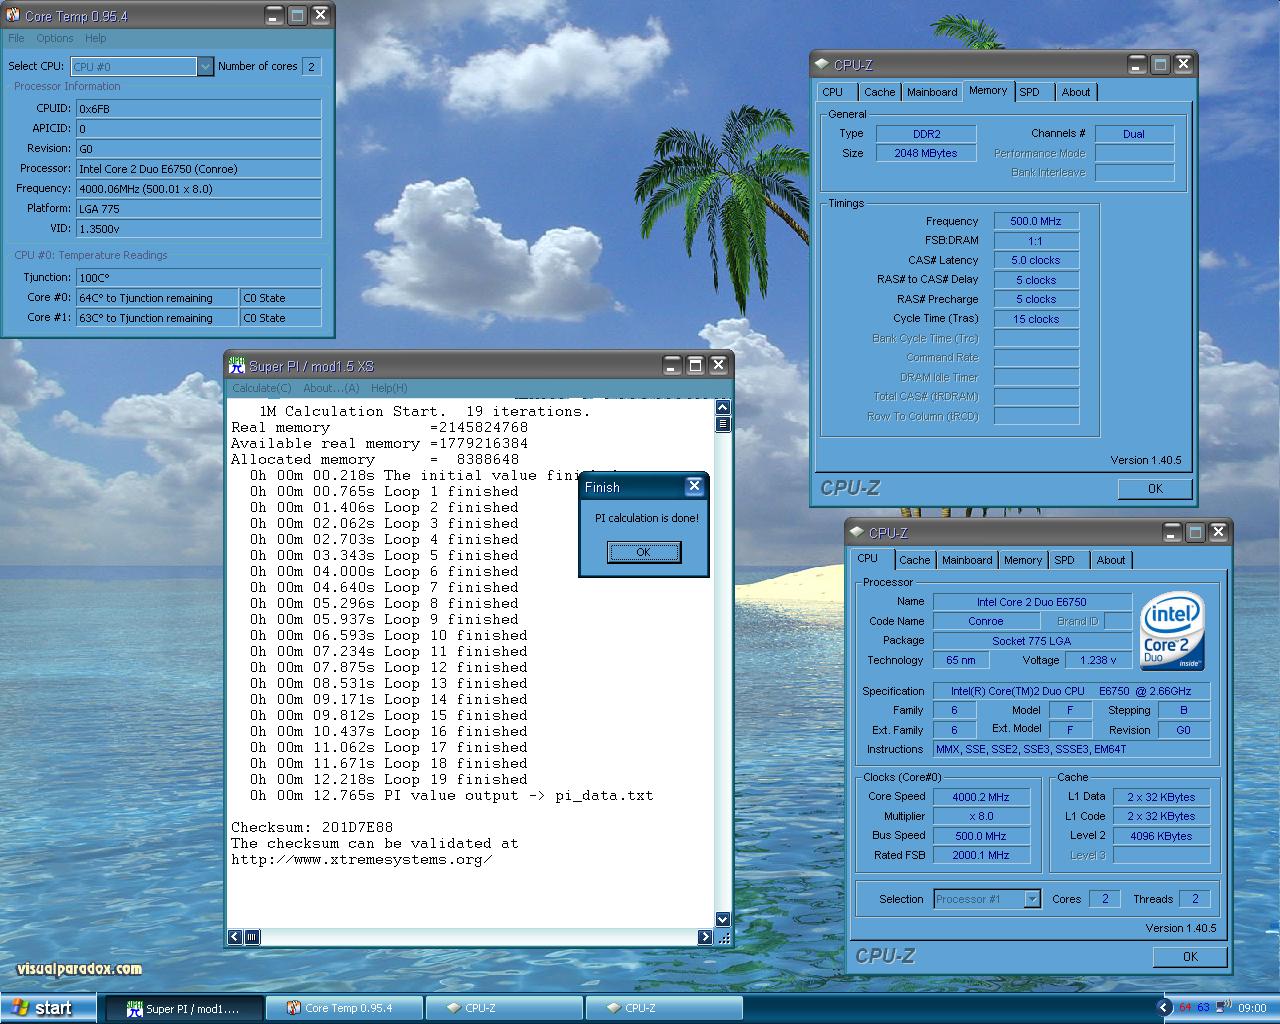
Task: Click the Number of cores field
Action: (311, 66)
